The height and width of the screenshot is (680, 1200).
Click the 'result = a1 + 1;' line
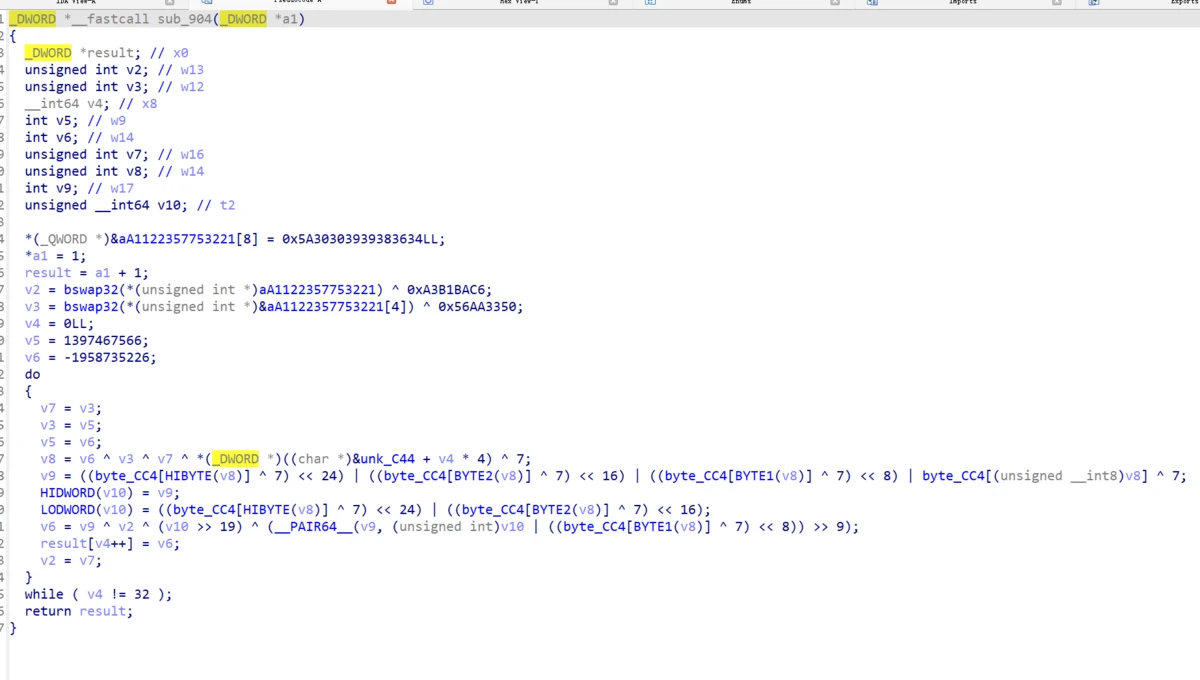click(x=87, y=273)
